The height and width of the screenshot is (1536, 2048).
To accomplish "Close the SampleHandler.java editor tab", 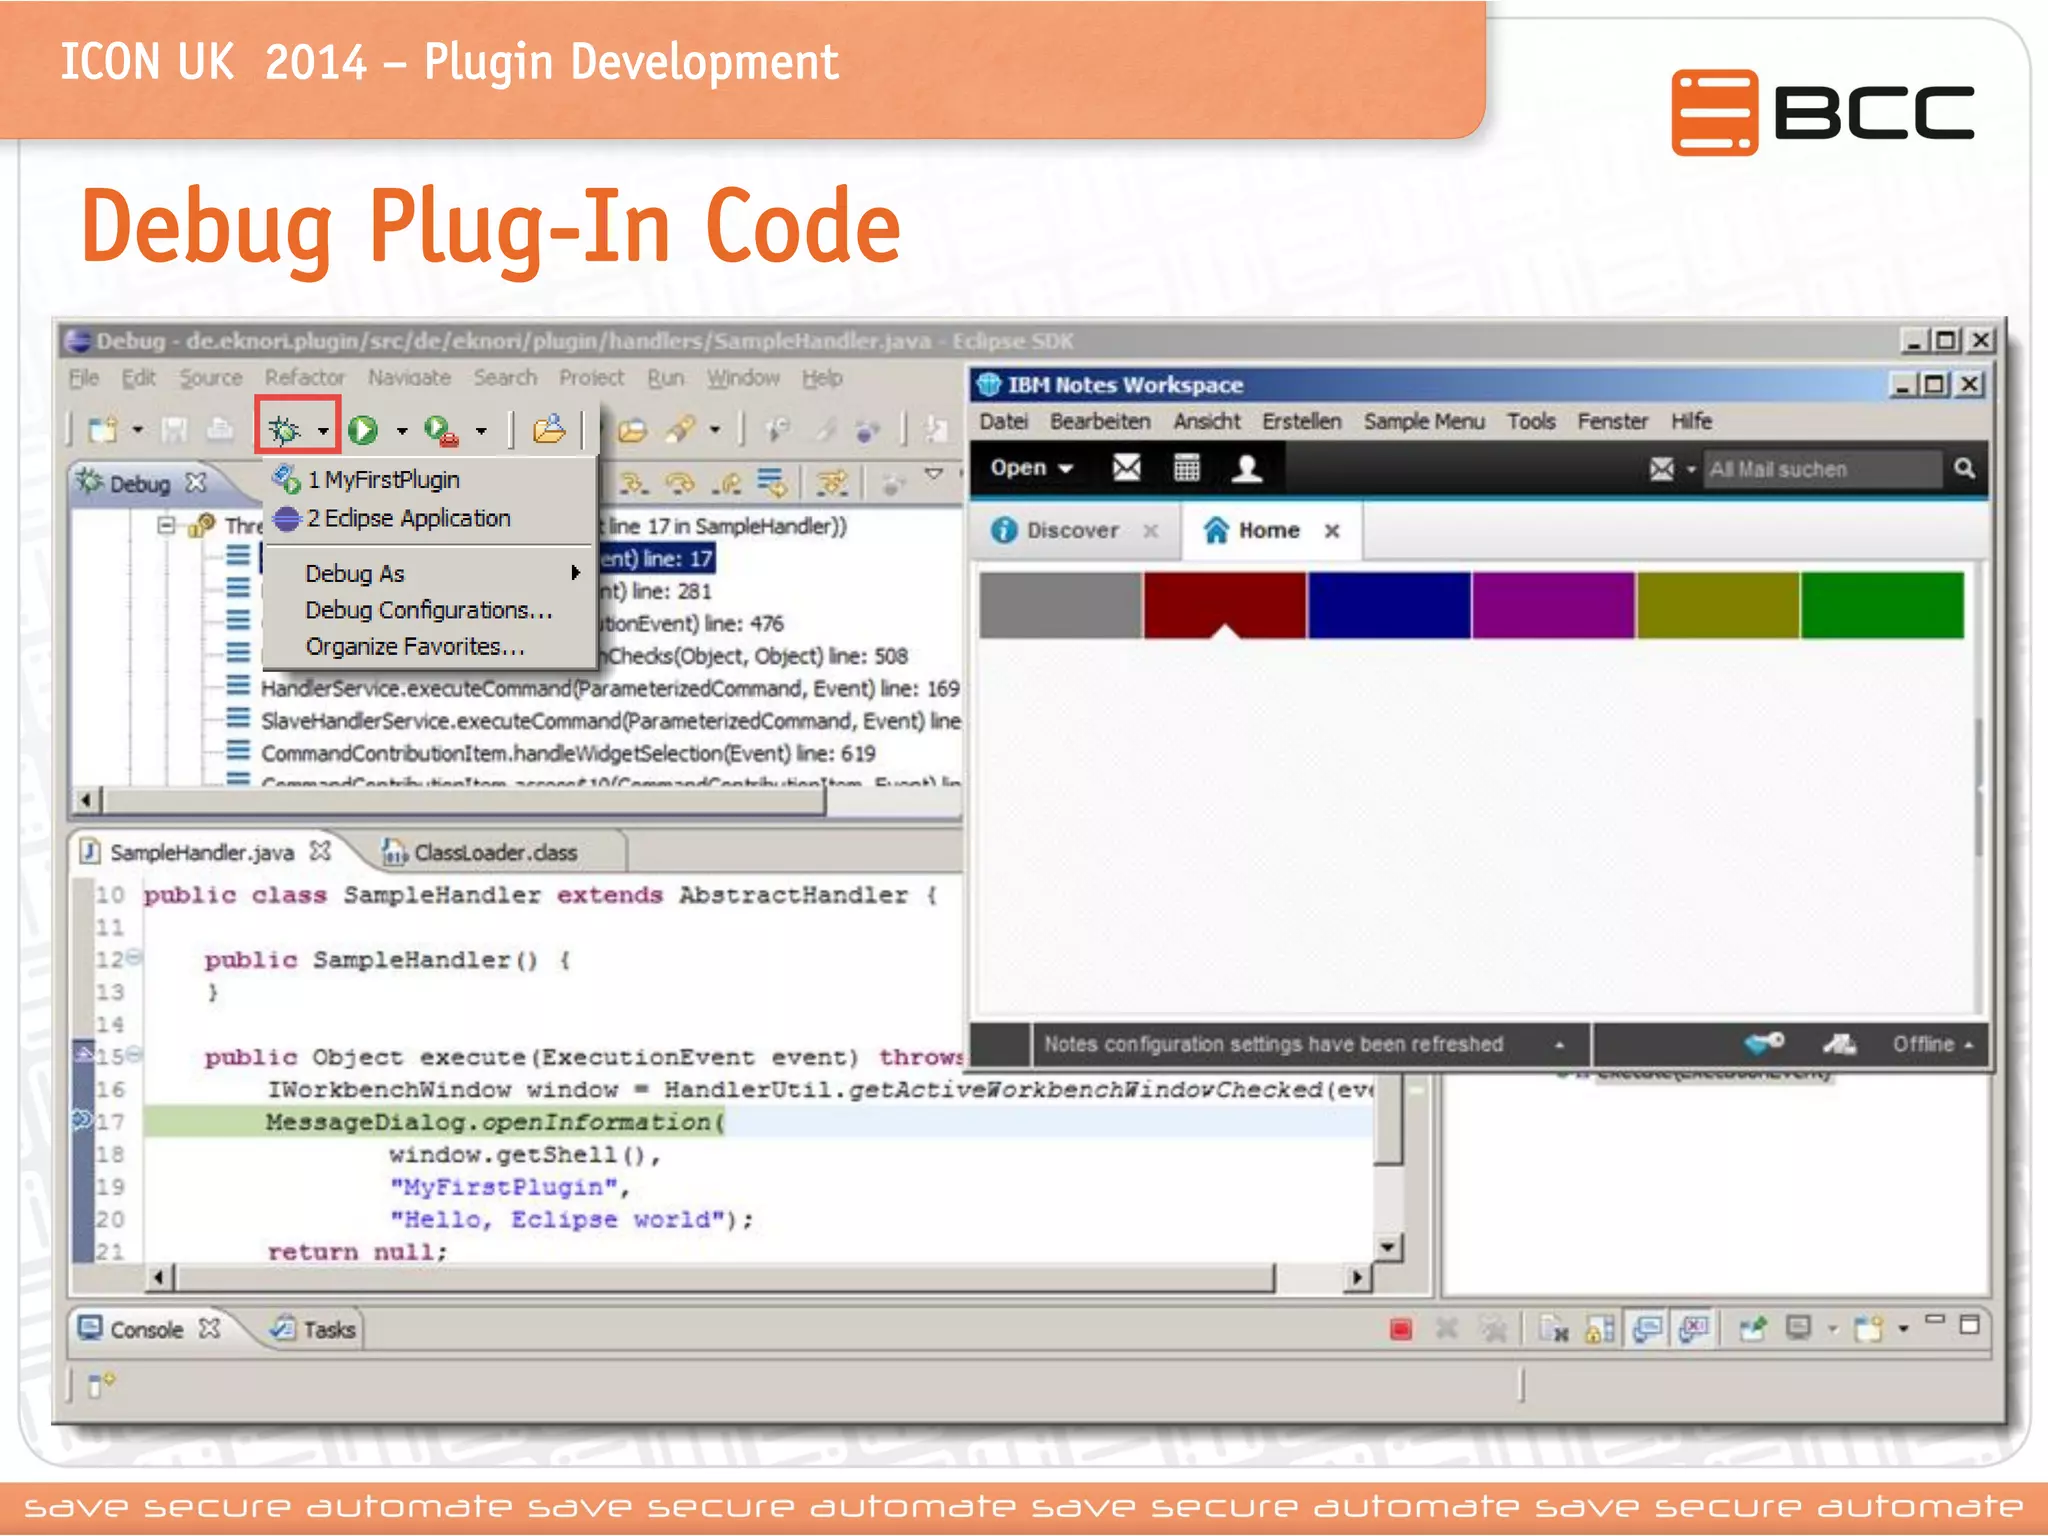I will click(x=320, y=851).
